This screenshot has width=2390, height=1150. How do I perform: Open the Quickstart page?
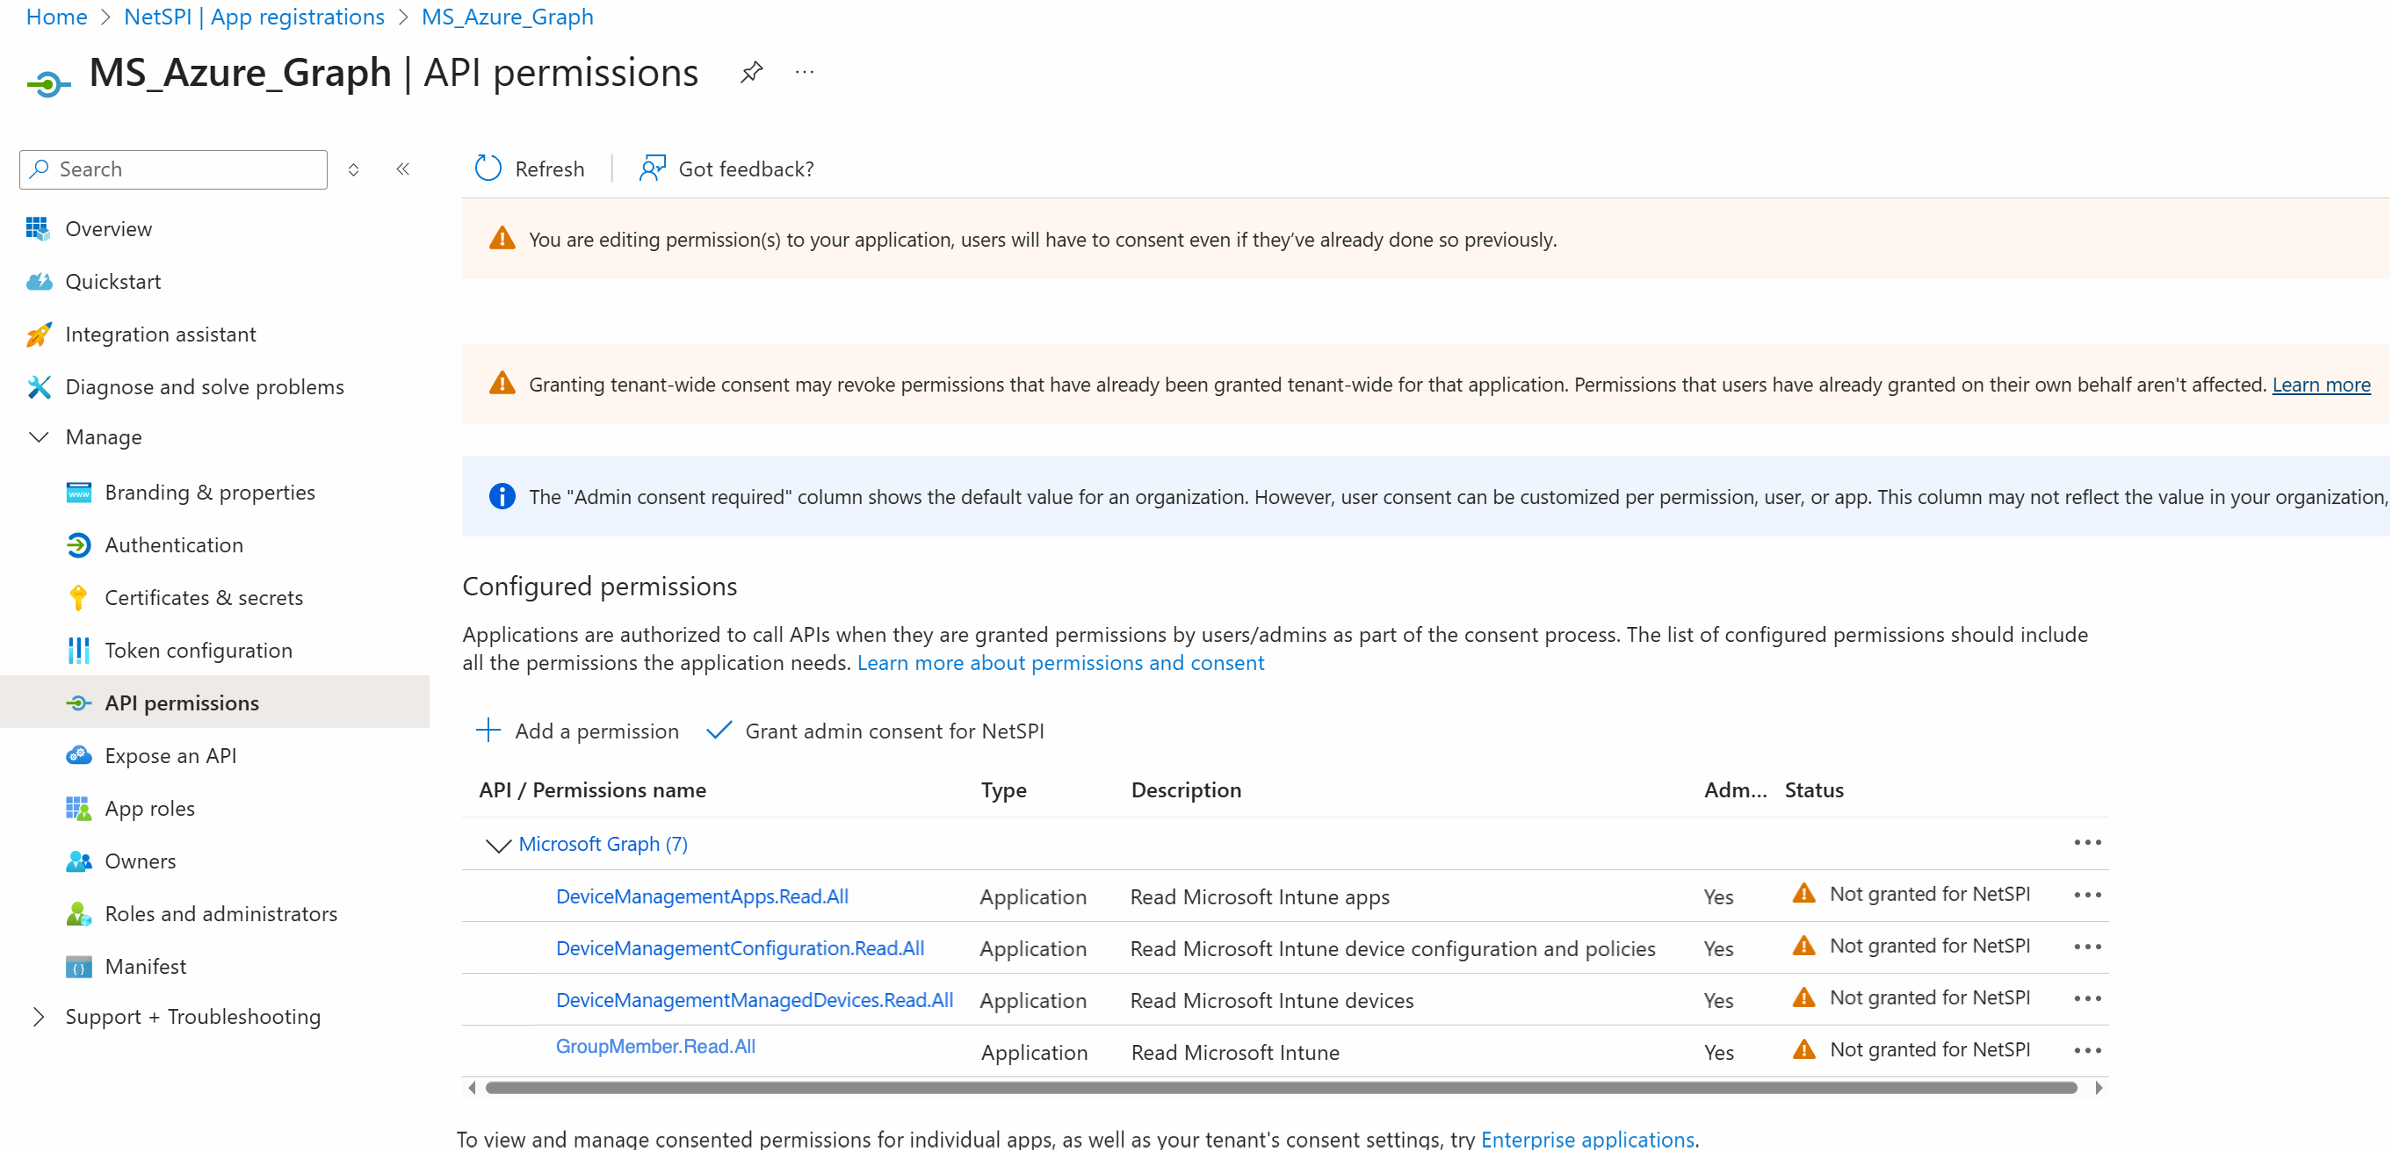(x=112, y=282)
